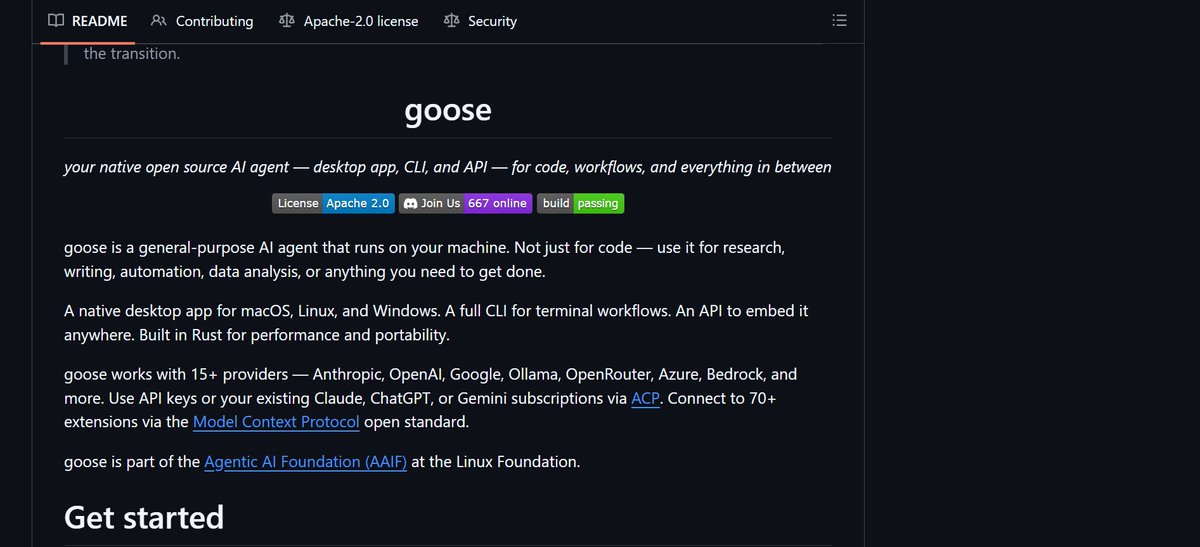Image resolution: width=1200 pixels, height=547 pixels.
Task: Switch to the Security tab
Action: click(x=480, y=21)
